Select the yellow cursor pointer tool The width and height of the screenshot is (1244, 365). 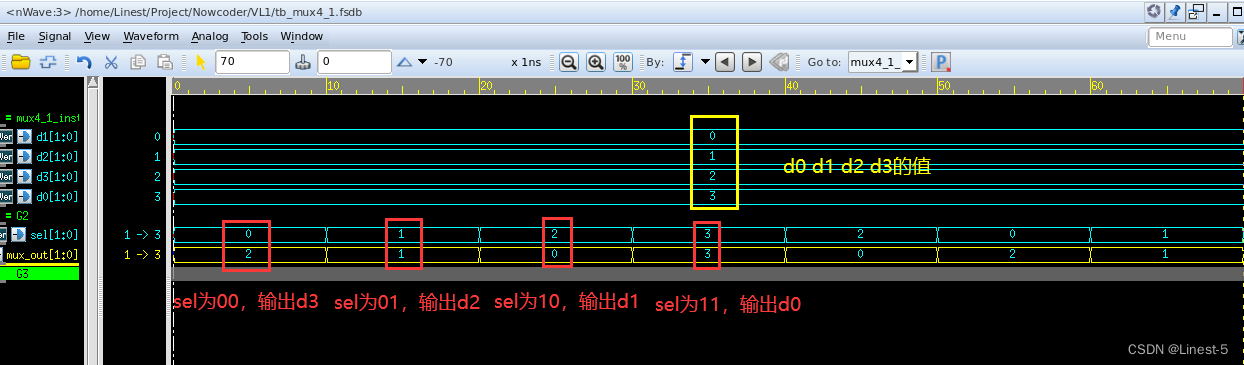click(200, 62)
